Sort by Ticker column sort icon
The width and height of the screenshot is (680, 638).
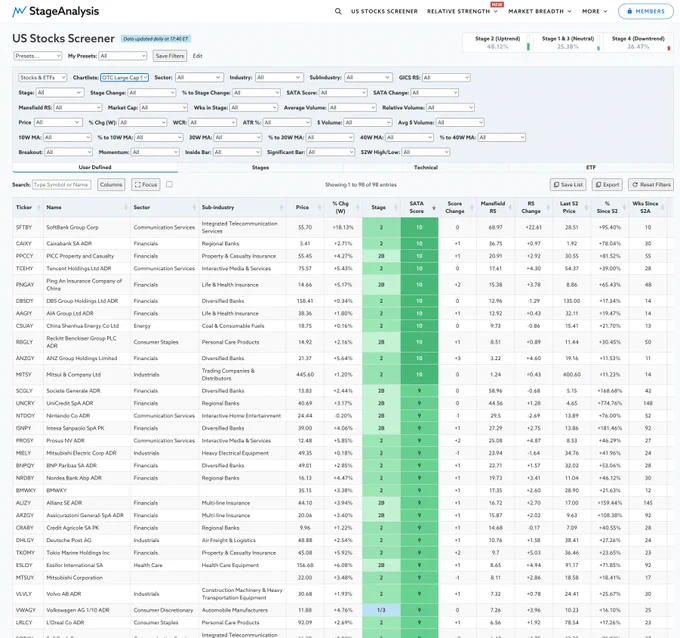tap(39, 208)
